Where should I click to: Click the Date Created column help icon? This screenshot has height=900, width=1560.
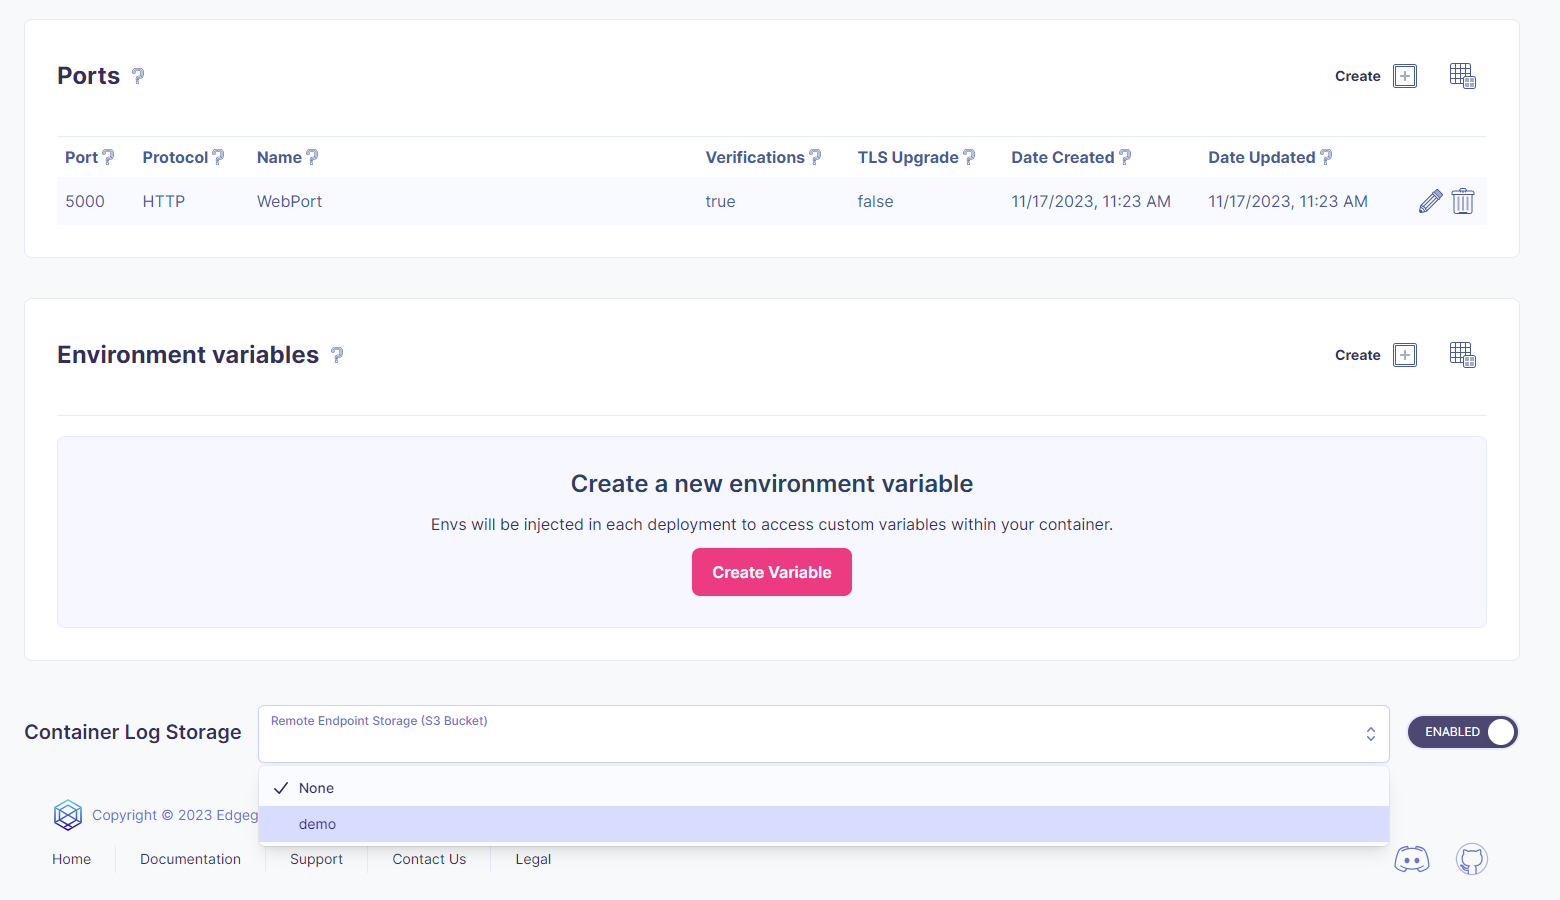tap(1125, 157)
